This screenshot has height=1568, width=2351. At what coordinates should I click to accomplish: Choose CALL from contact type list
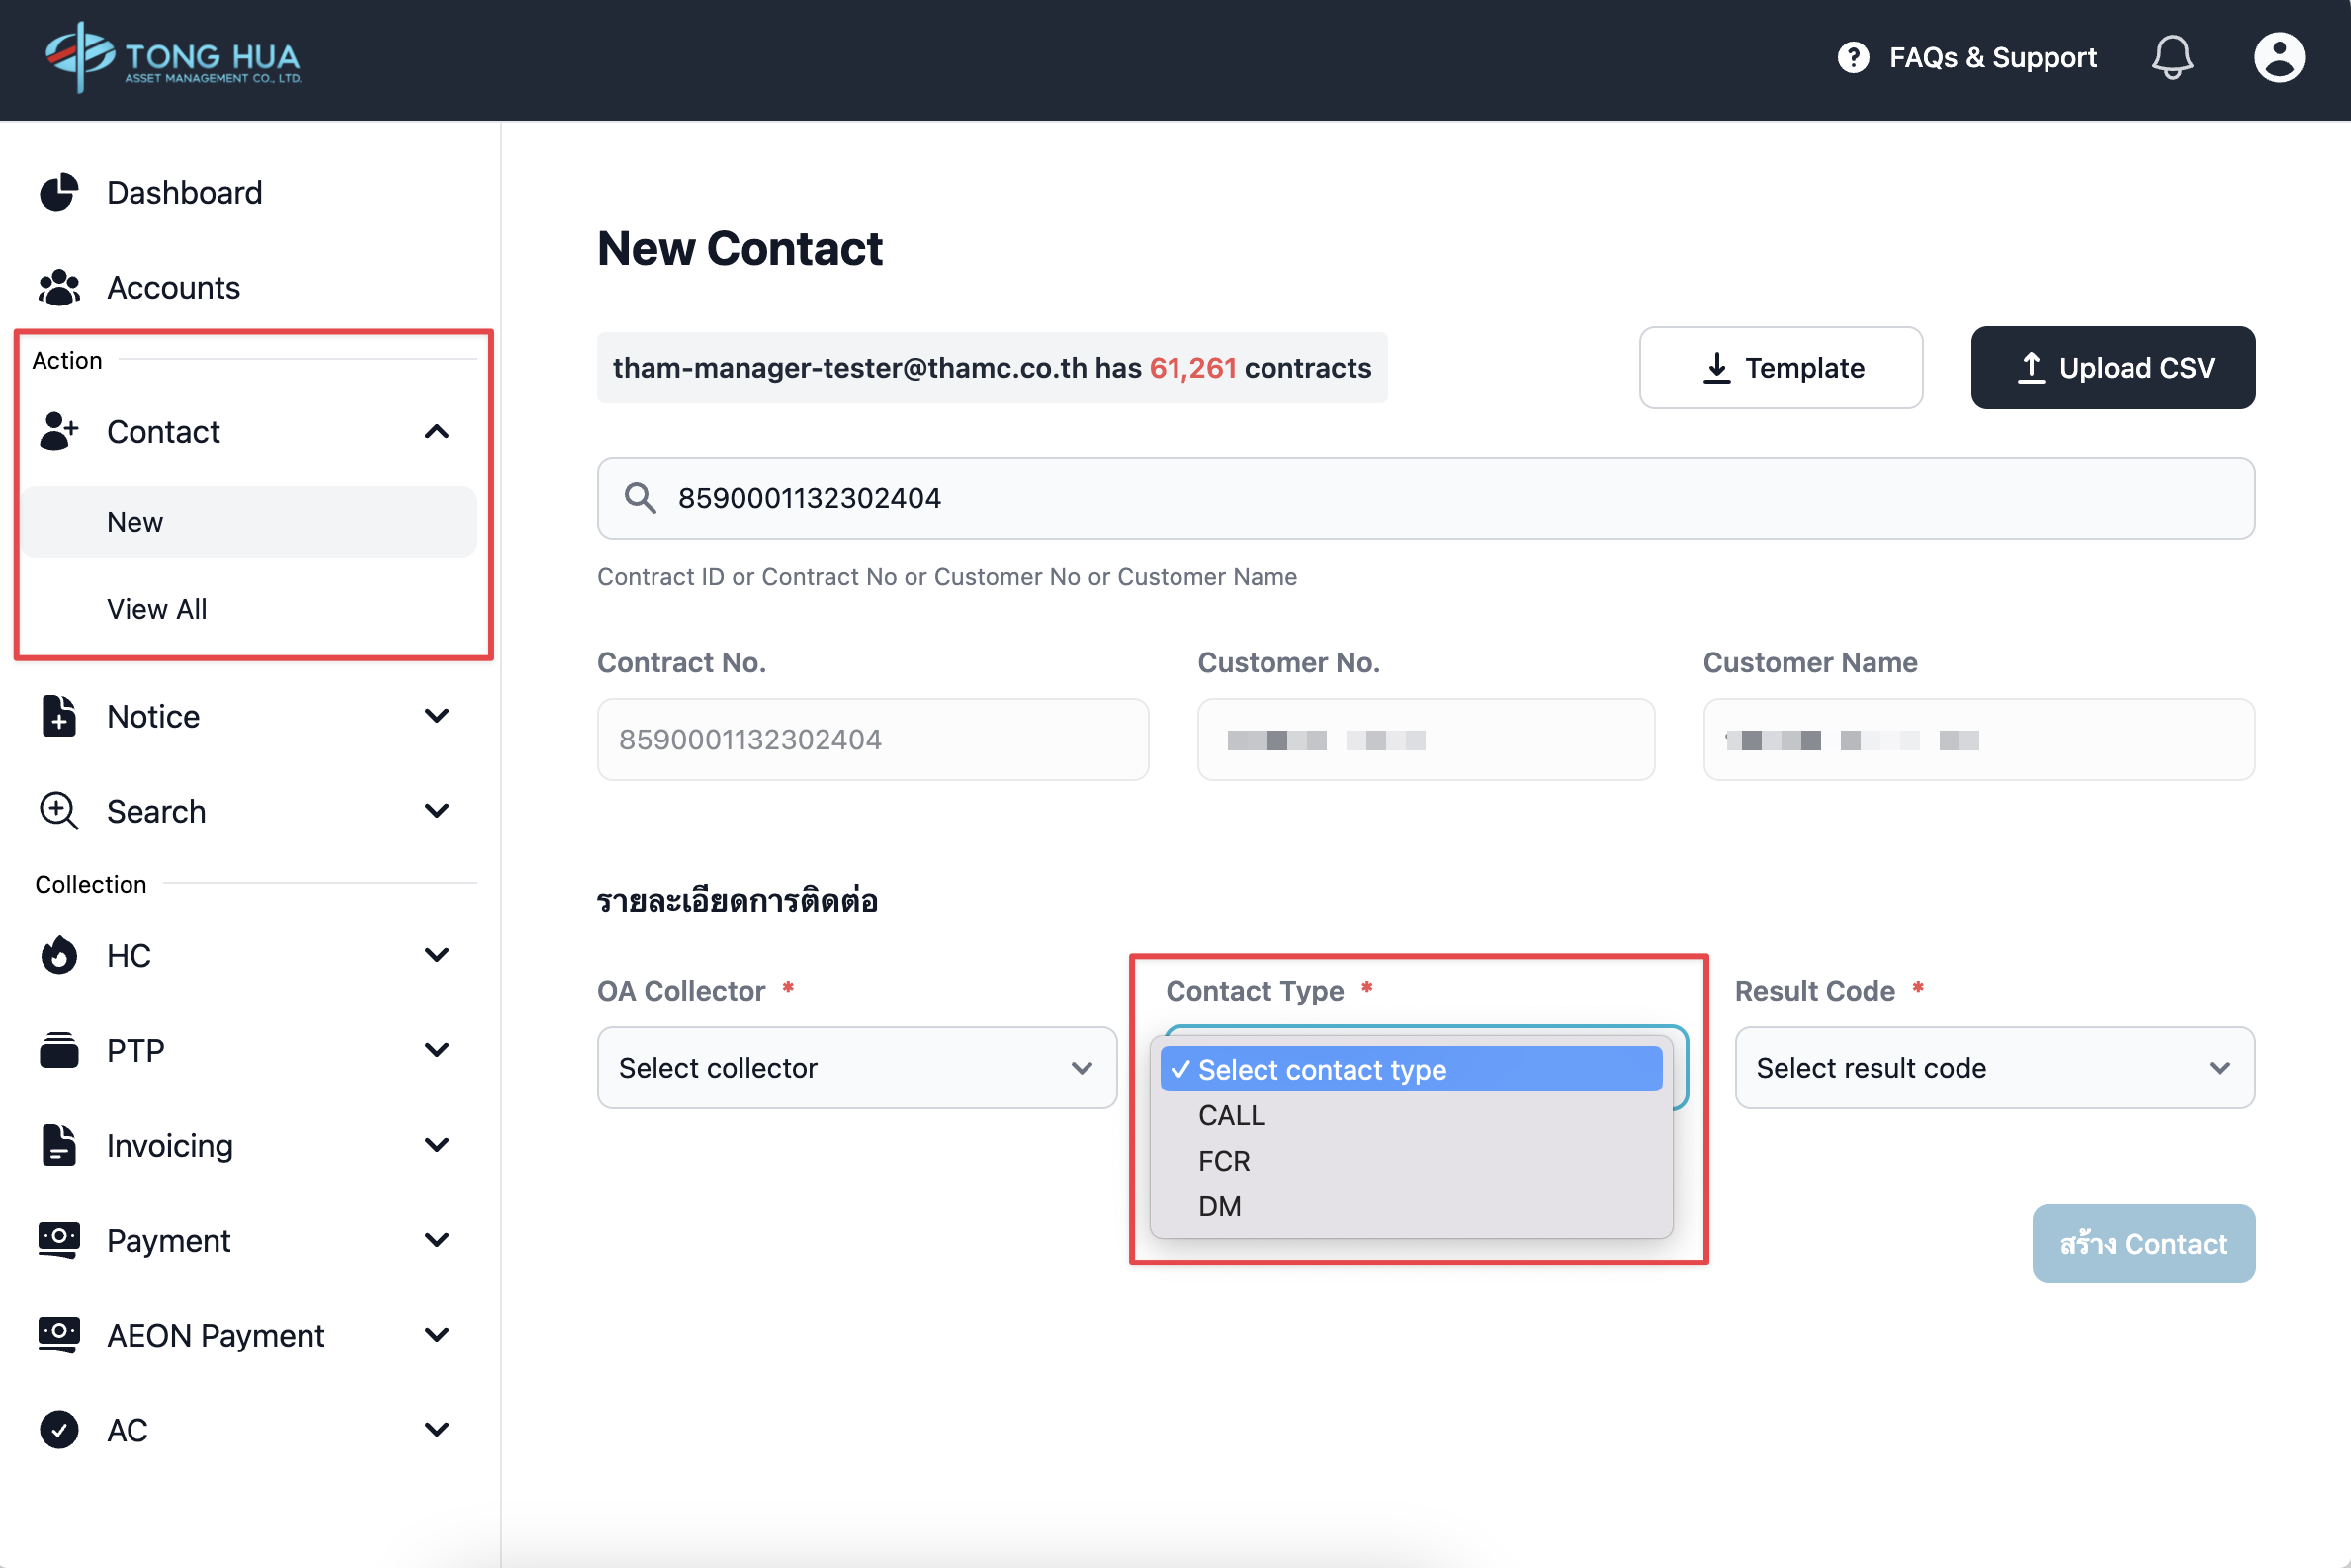click(x=1232, y=1115)
